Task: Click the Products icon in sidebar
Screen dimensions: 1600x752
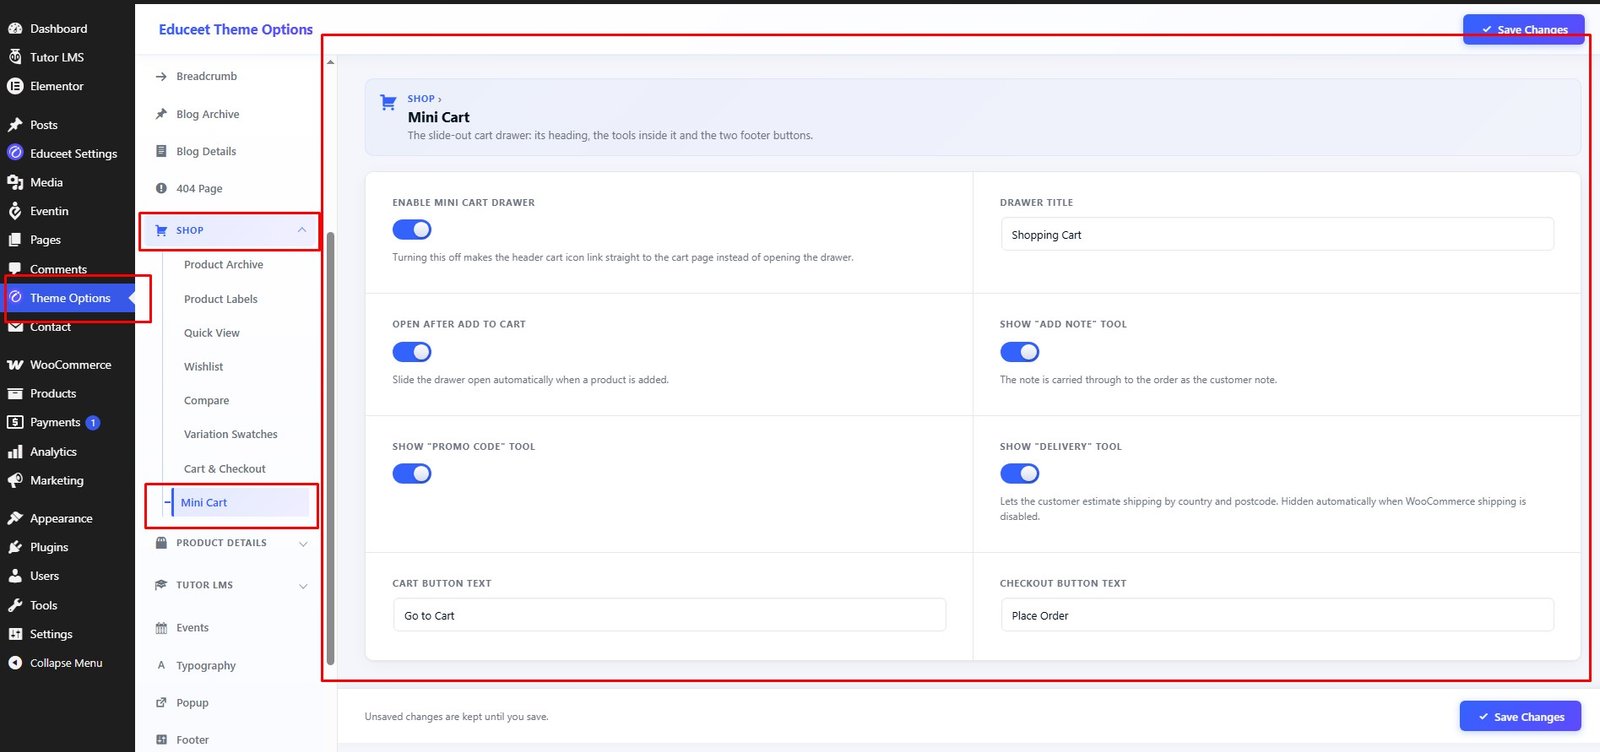Action: (15, 394)
